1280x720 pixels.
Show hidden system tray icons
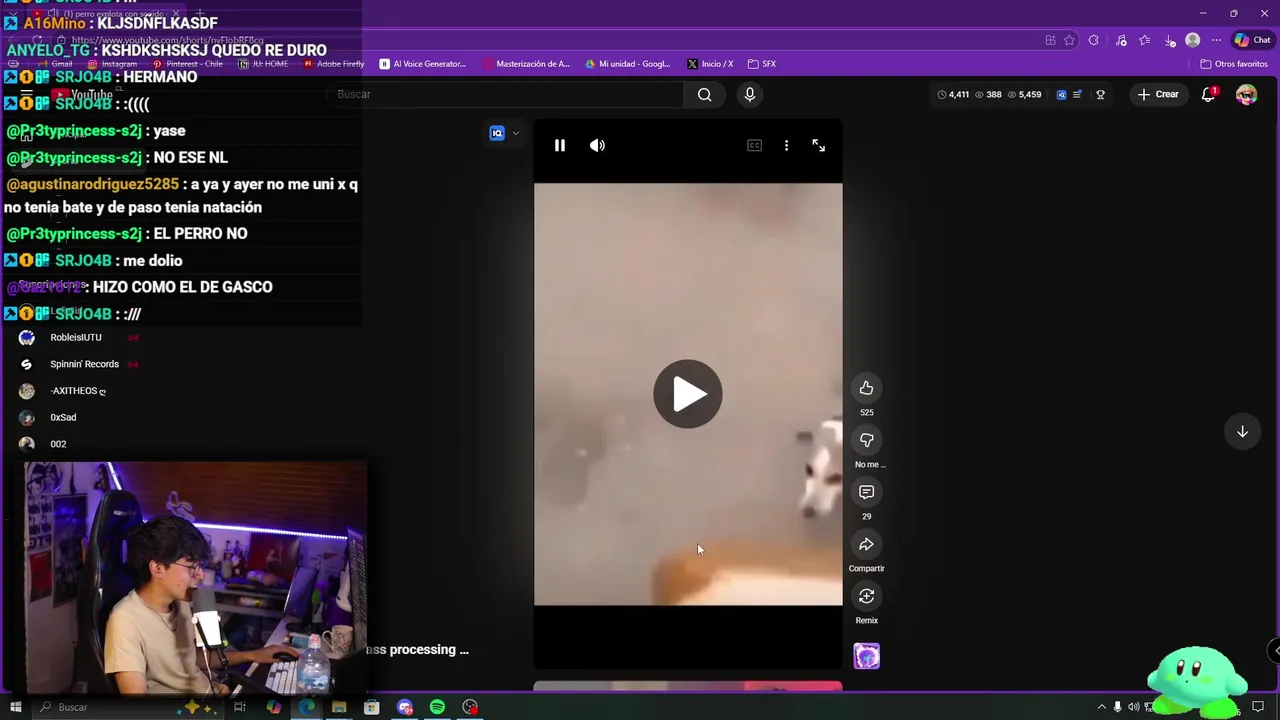(x=1102, y=707)
